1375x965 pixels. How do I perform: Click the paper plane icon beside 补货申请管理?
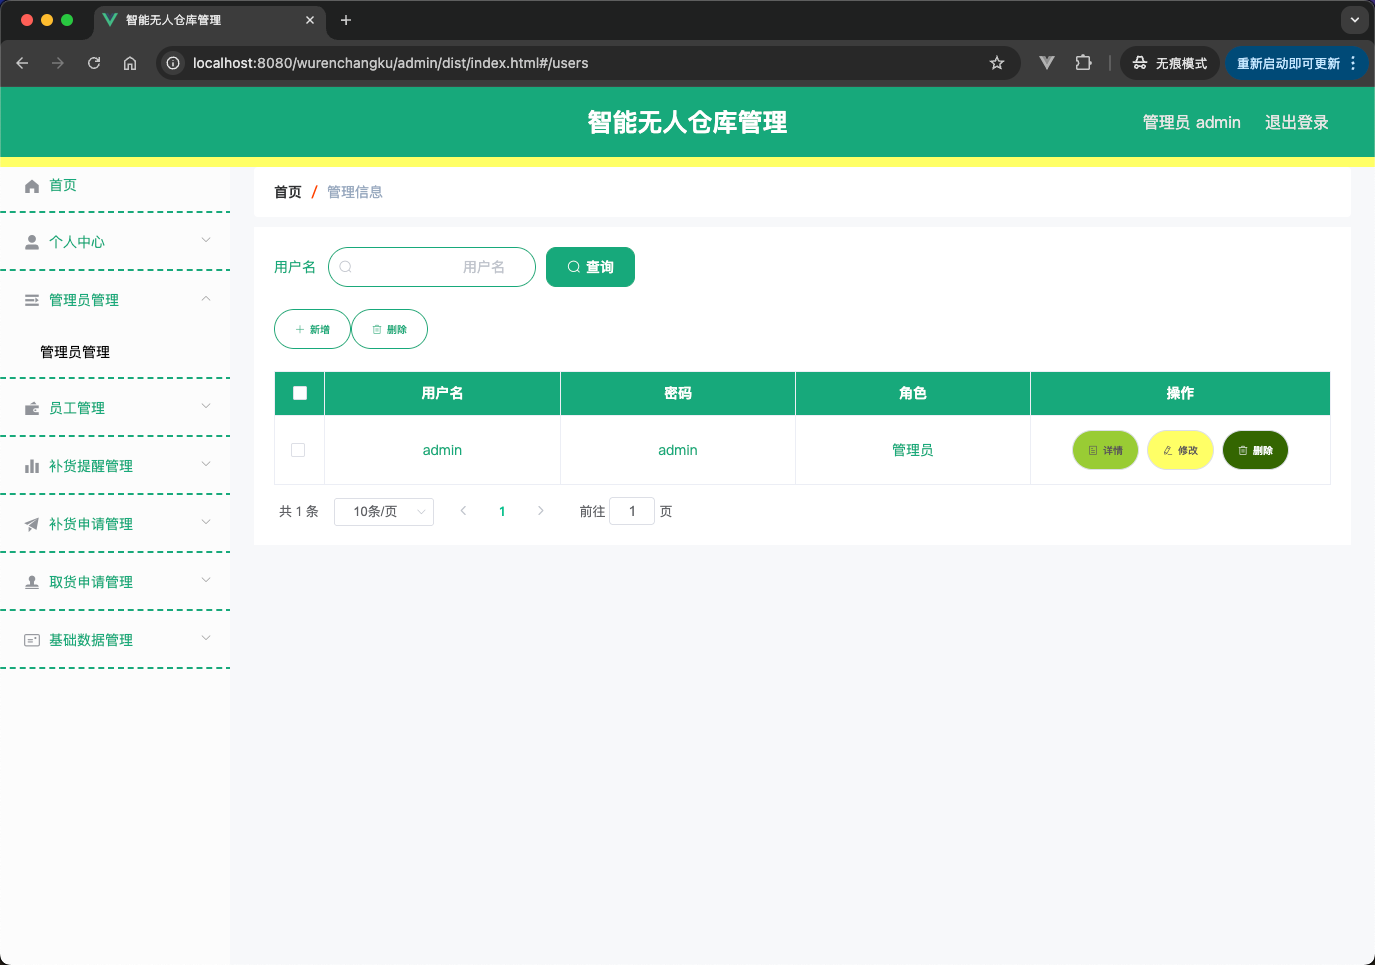[x=32, y=524]
